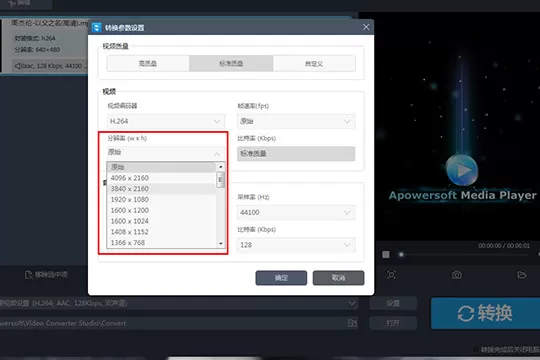540x360 pixels.
Task: Collapse the resolution (w x h) dropdown
Action: click(x=166, y=153)
